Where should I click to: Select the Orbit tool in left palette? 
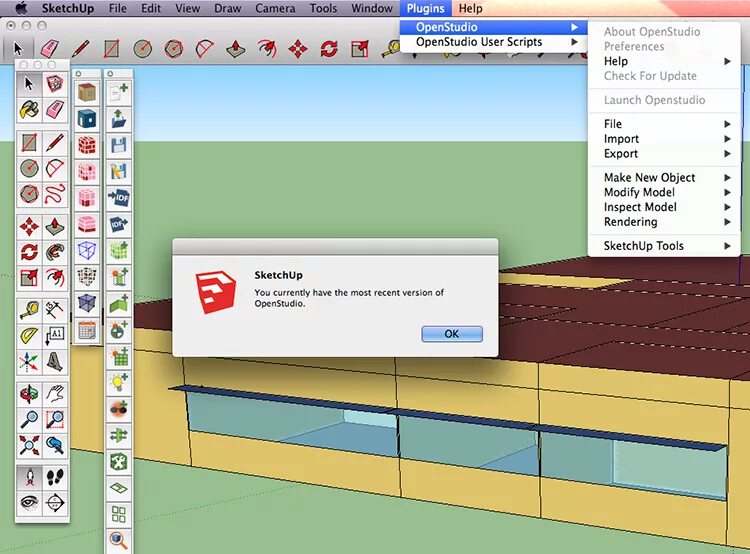[x=29, y=394]
